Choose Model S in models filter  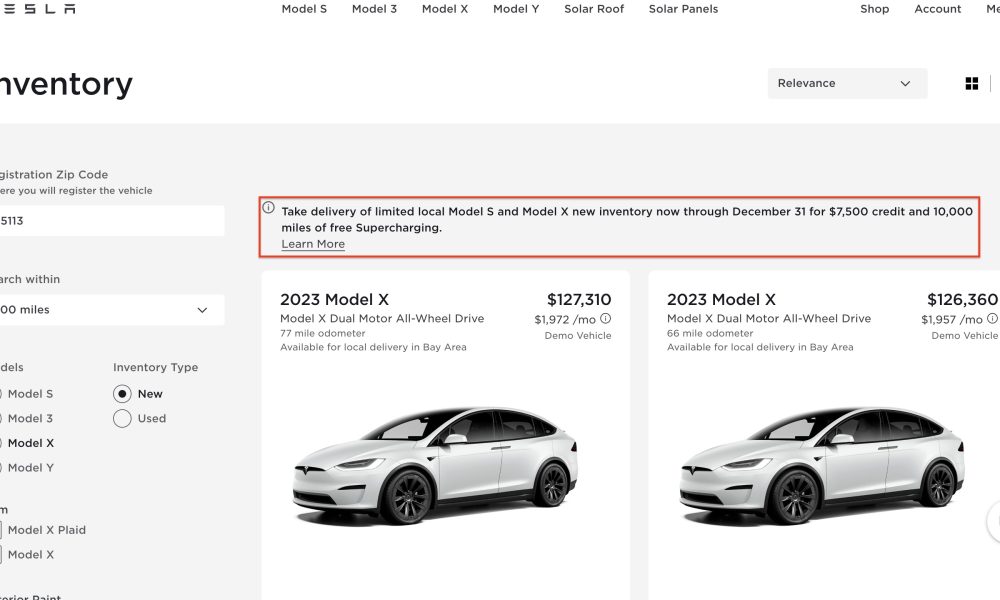[x=30, y=394]
